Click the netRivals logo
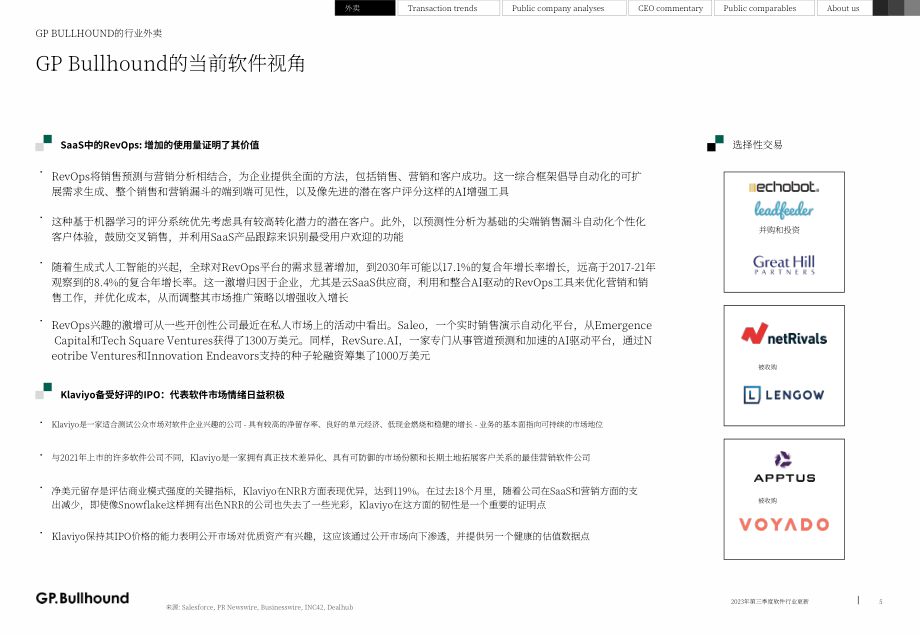The width and height of the screenshot is (920, 637). [784, 335]
